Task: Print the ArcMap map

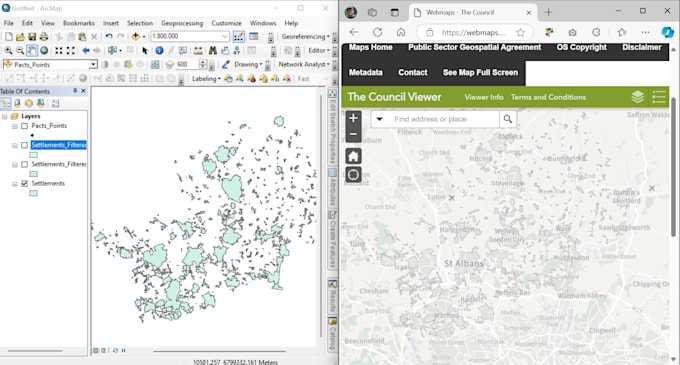Action: point(43,36)
